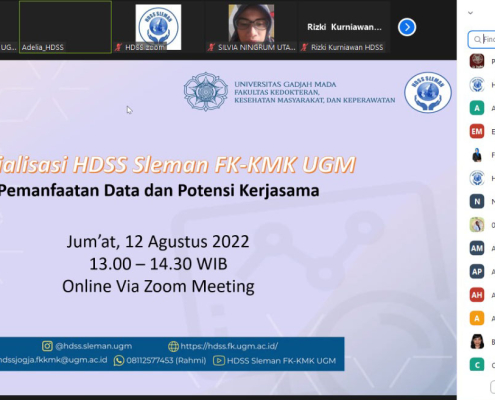The height and width of the screenshot is (400, 495).
Task: Click the Online Via Zoom Meeting text
Action: (158, 286)
